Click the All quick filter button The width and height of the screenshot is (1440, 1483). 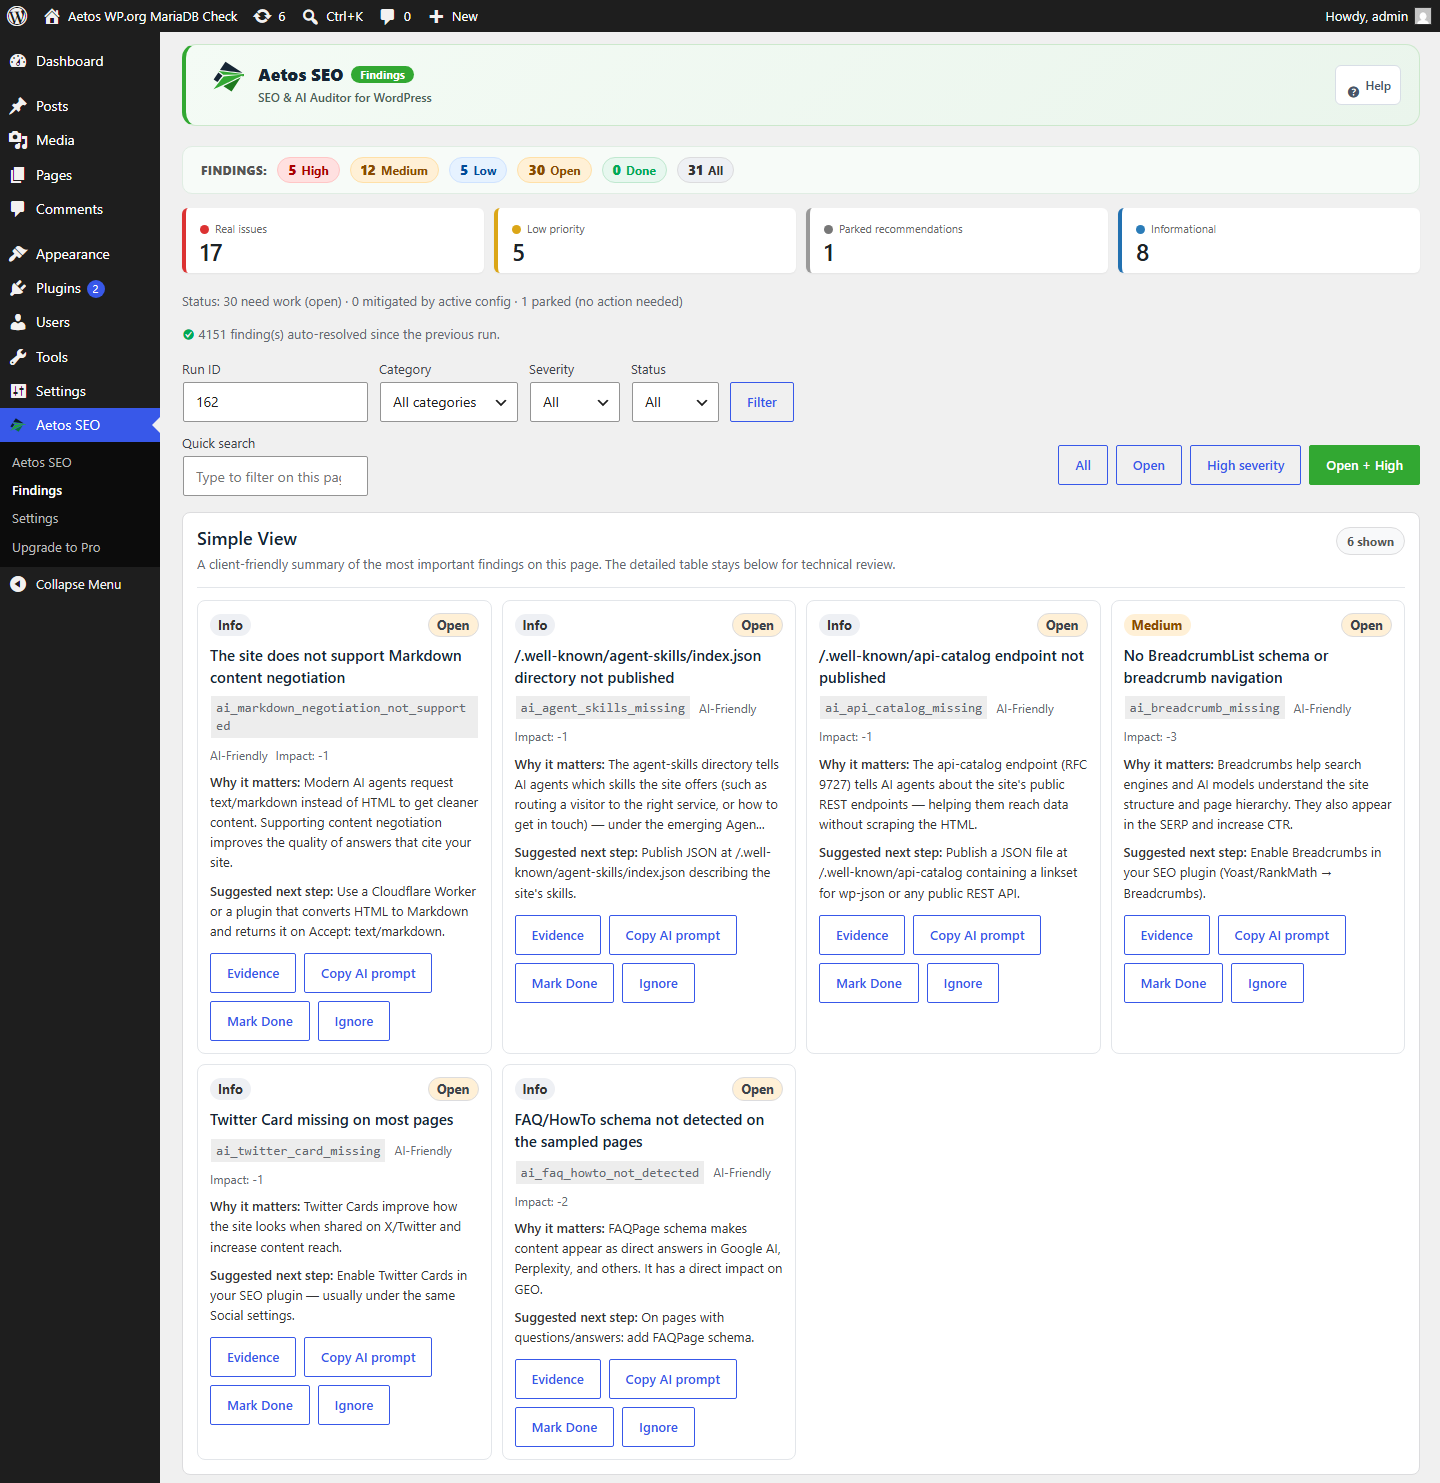click(1083, 465)
